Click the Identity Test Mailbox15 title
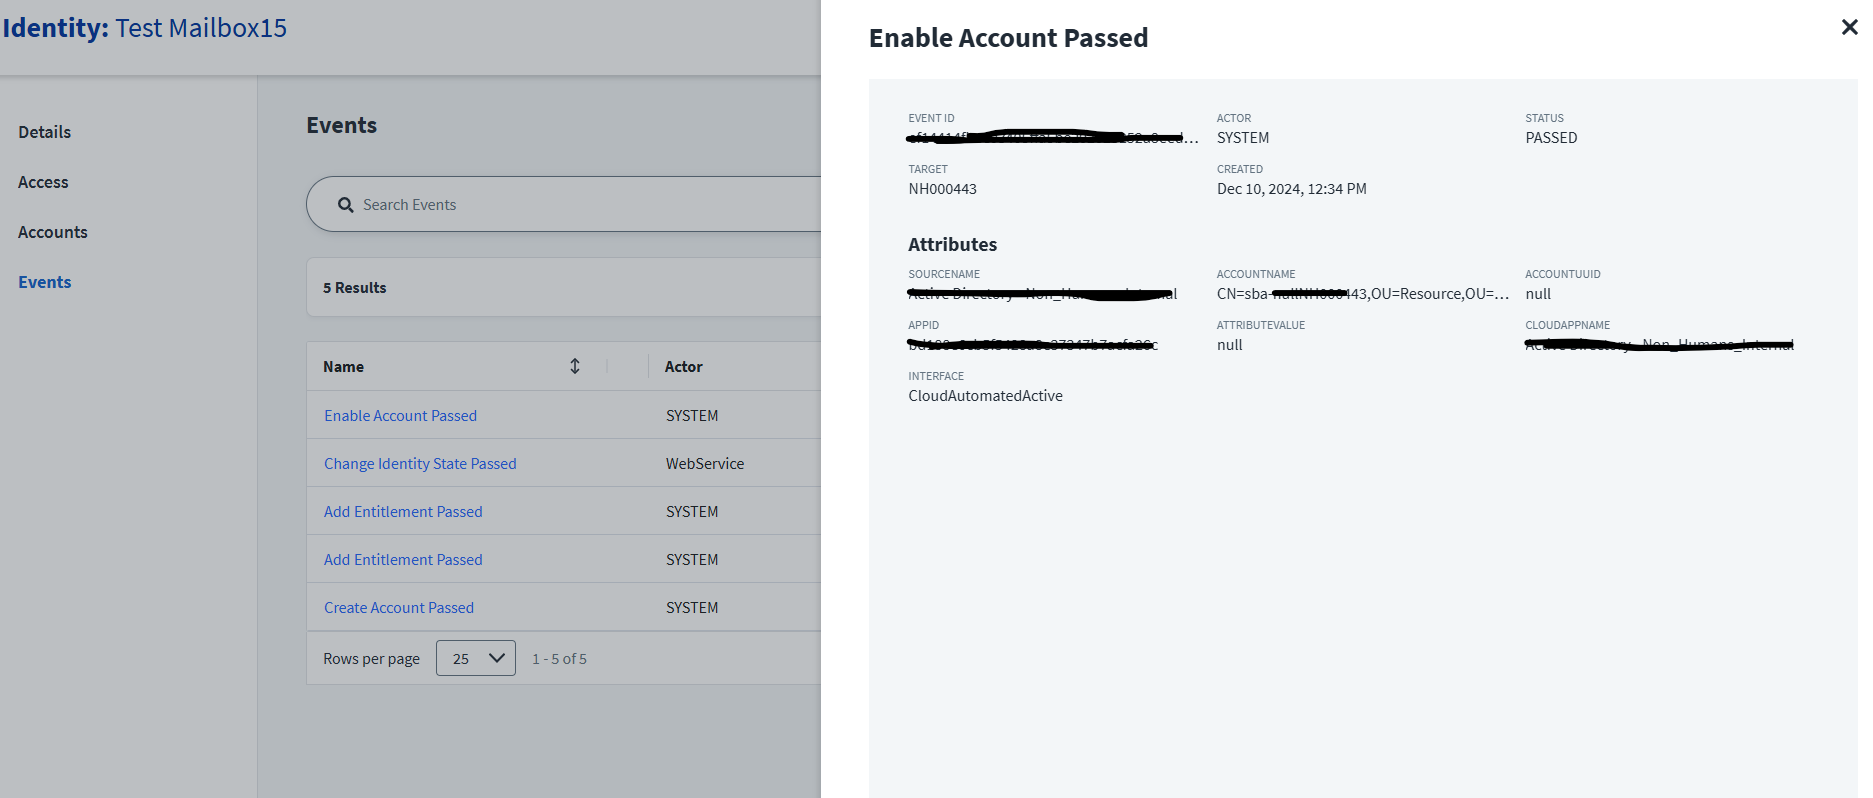 coord(145,28)
